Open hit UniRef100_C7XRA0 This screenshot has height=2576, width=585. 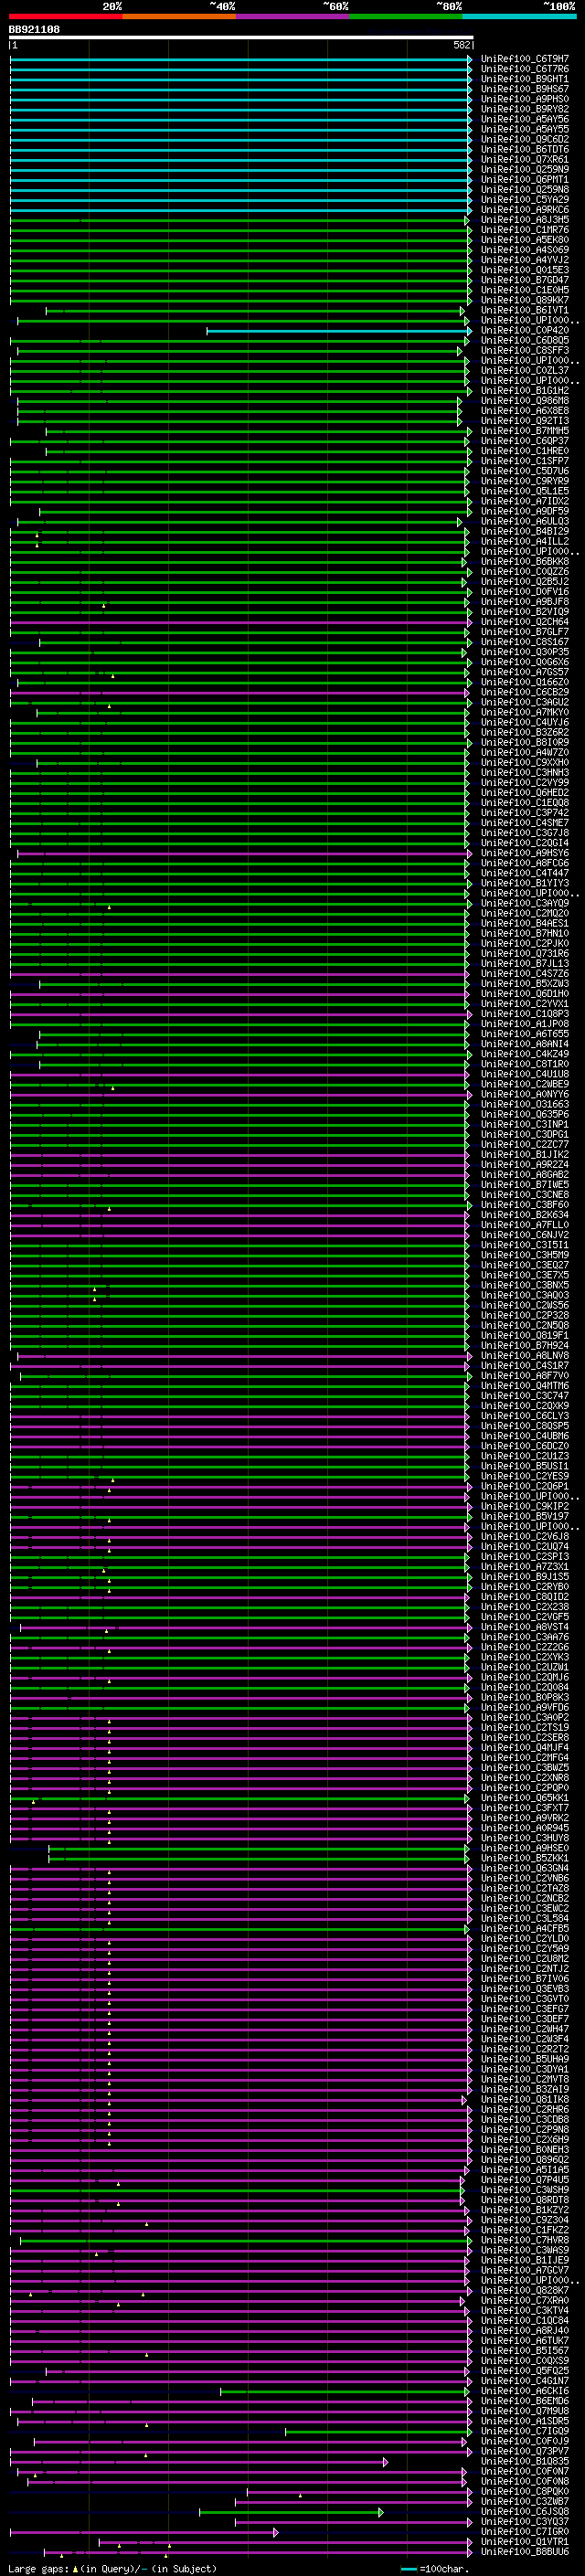525,2300
